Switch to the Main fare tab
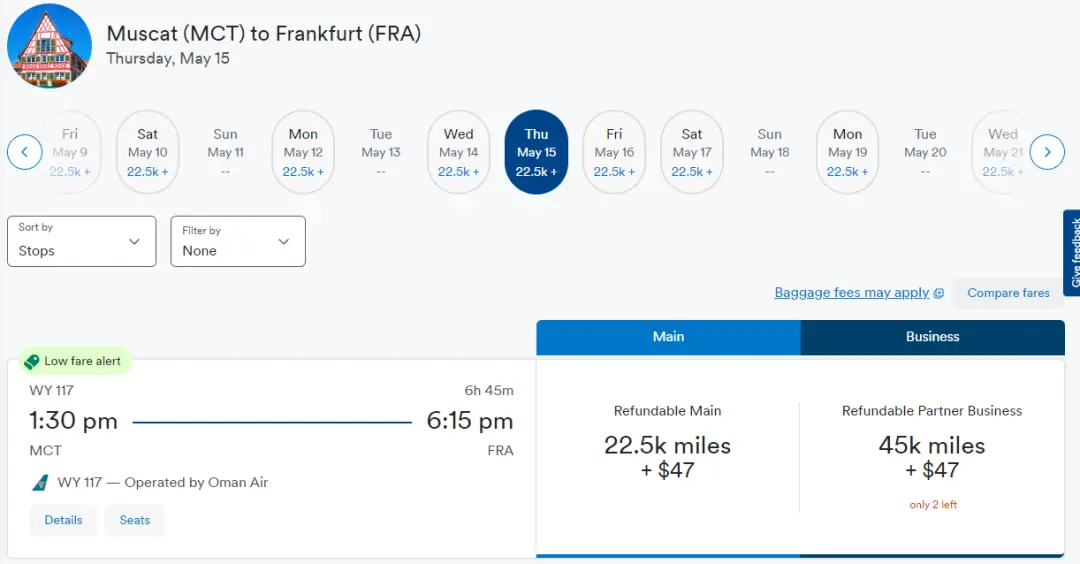1080x564 pixels. [x=668, y=337]
